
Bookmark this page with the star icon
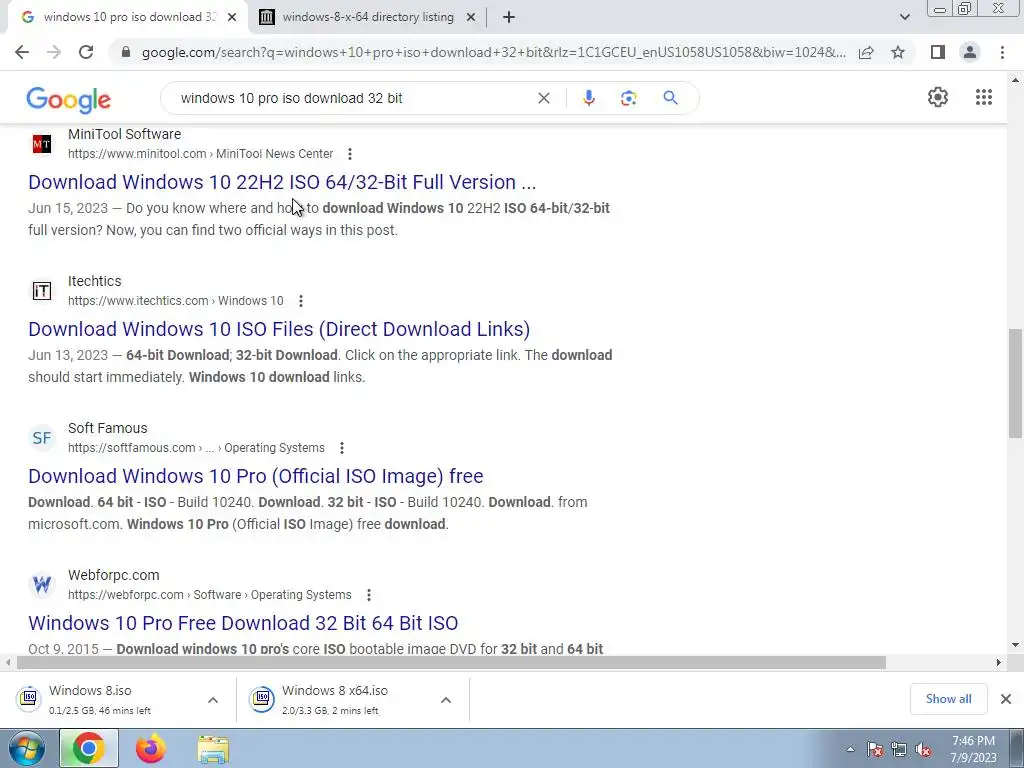(898, 52)
